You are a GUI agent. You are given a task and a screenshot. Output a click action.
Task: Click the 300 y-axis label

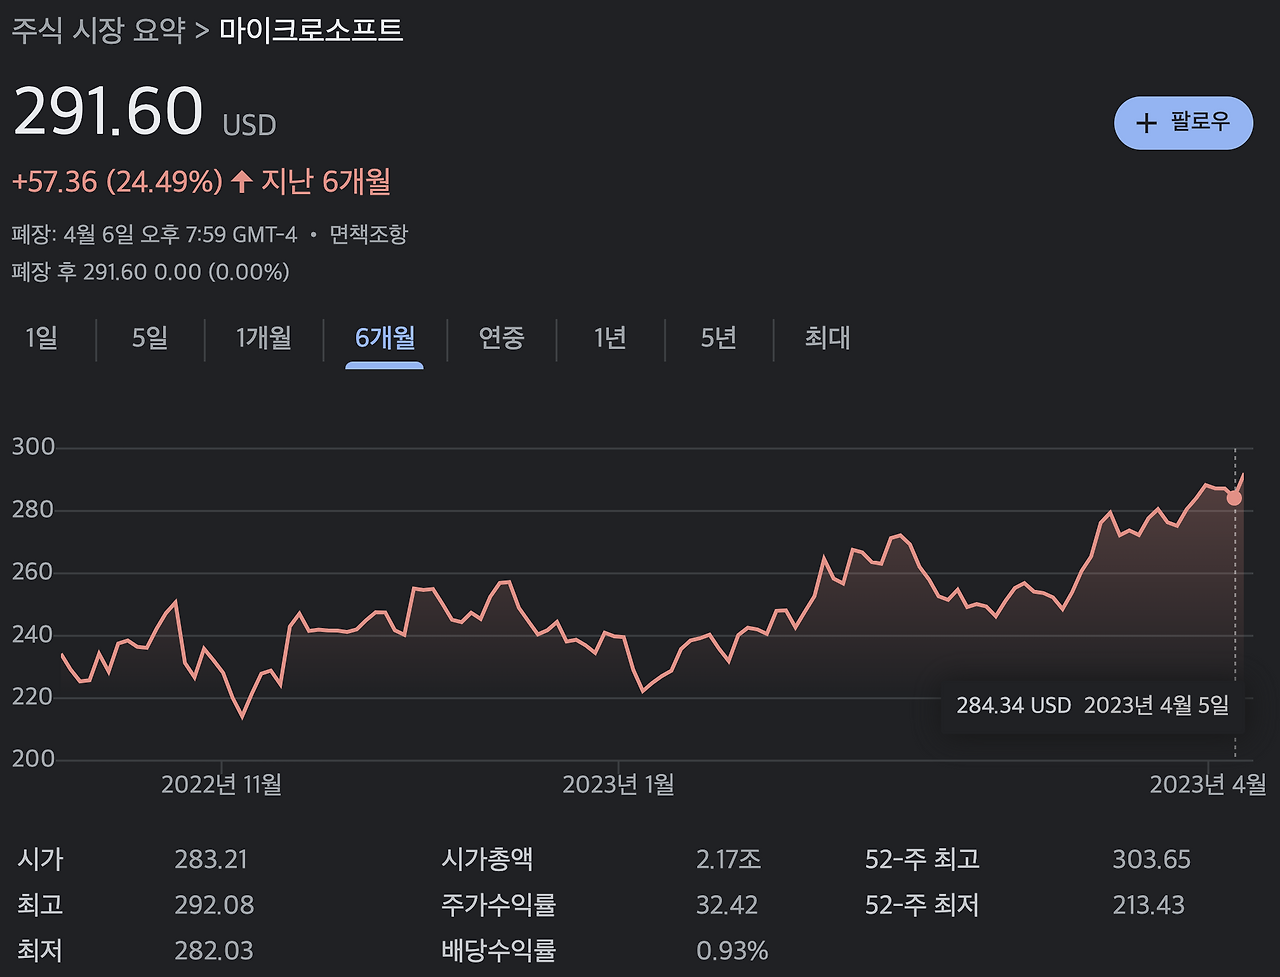pos(33,447)
